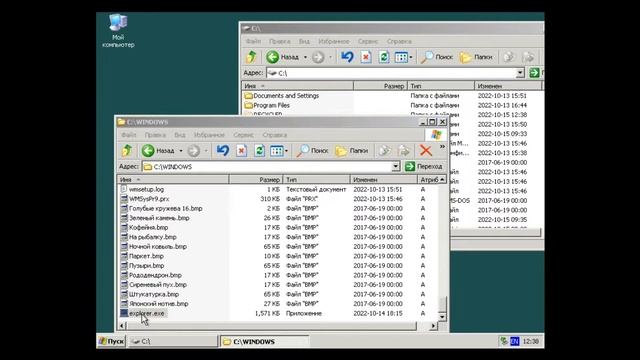This screenshot has height=360, width=640.
Task: Open Правка menu in C:\WINDOWS window
Action: point(155,135)
